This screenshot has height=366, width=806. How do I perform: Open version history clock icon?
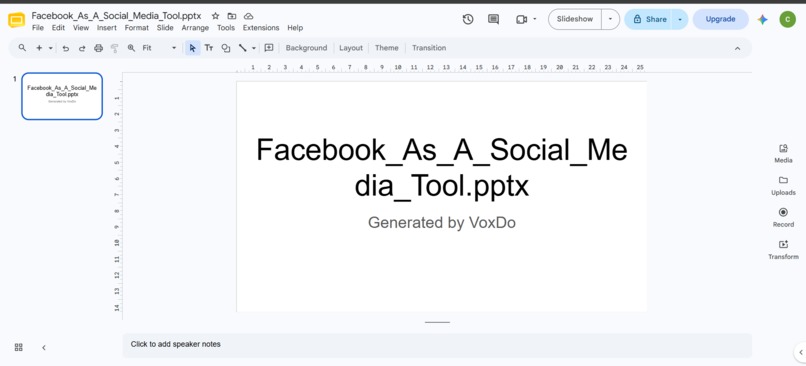468,20
